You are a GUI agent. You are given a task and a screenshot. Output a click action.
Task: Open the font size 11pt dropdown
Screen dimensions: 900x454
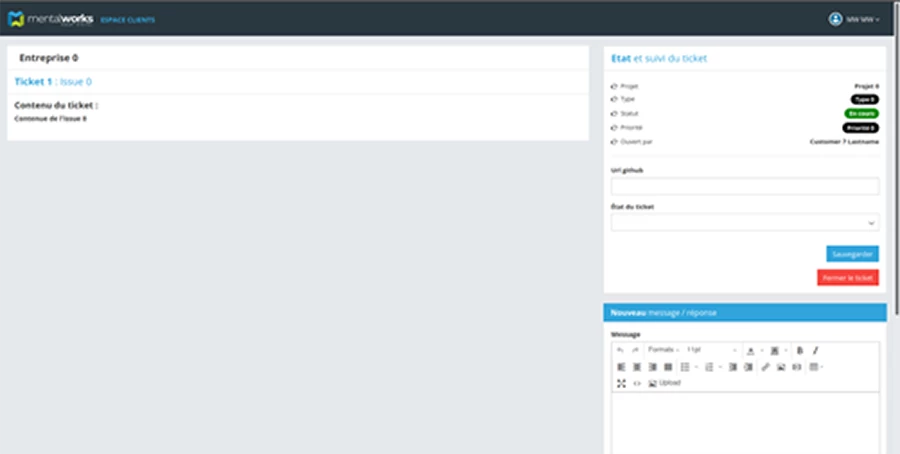click(711, 350)
